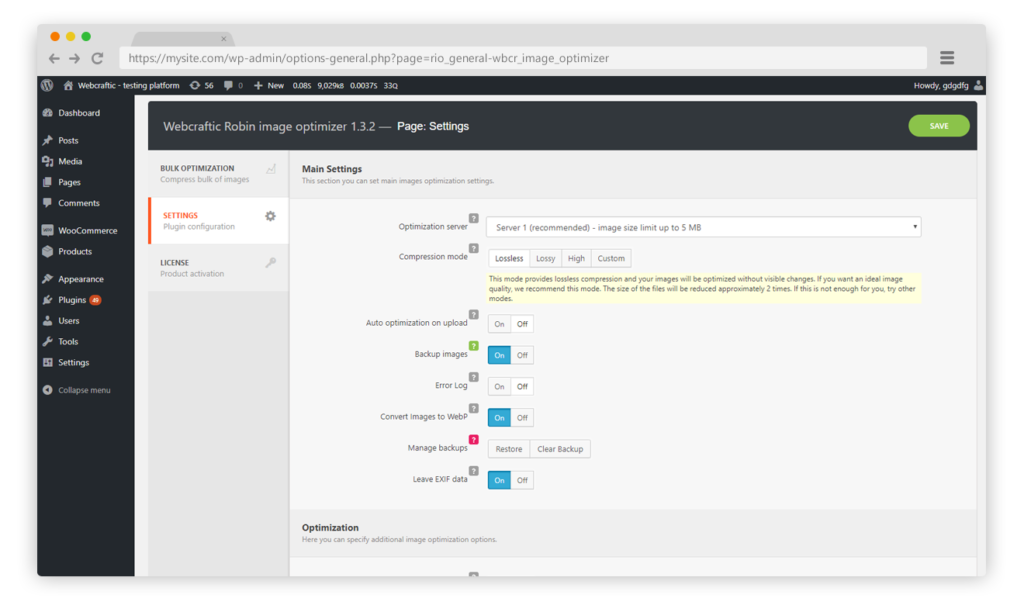Viewport: 1024px width, 605px height.
Task: Set Backup images to On
Action: coord(499,355)
